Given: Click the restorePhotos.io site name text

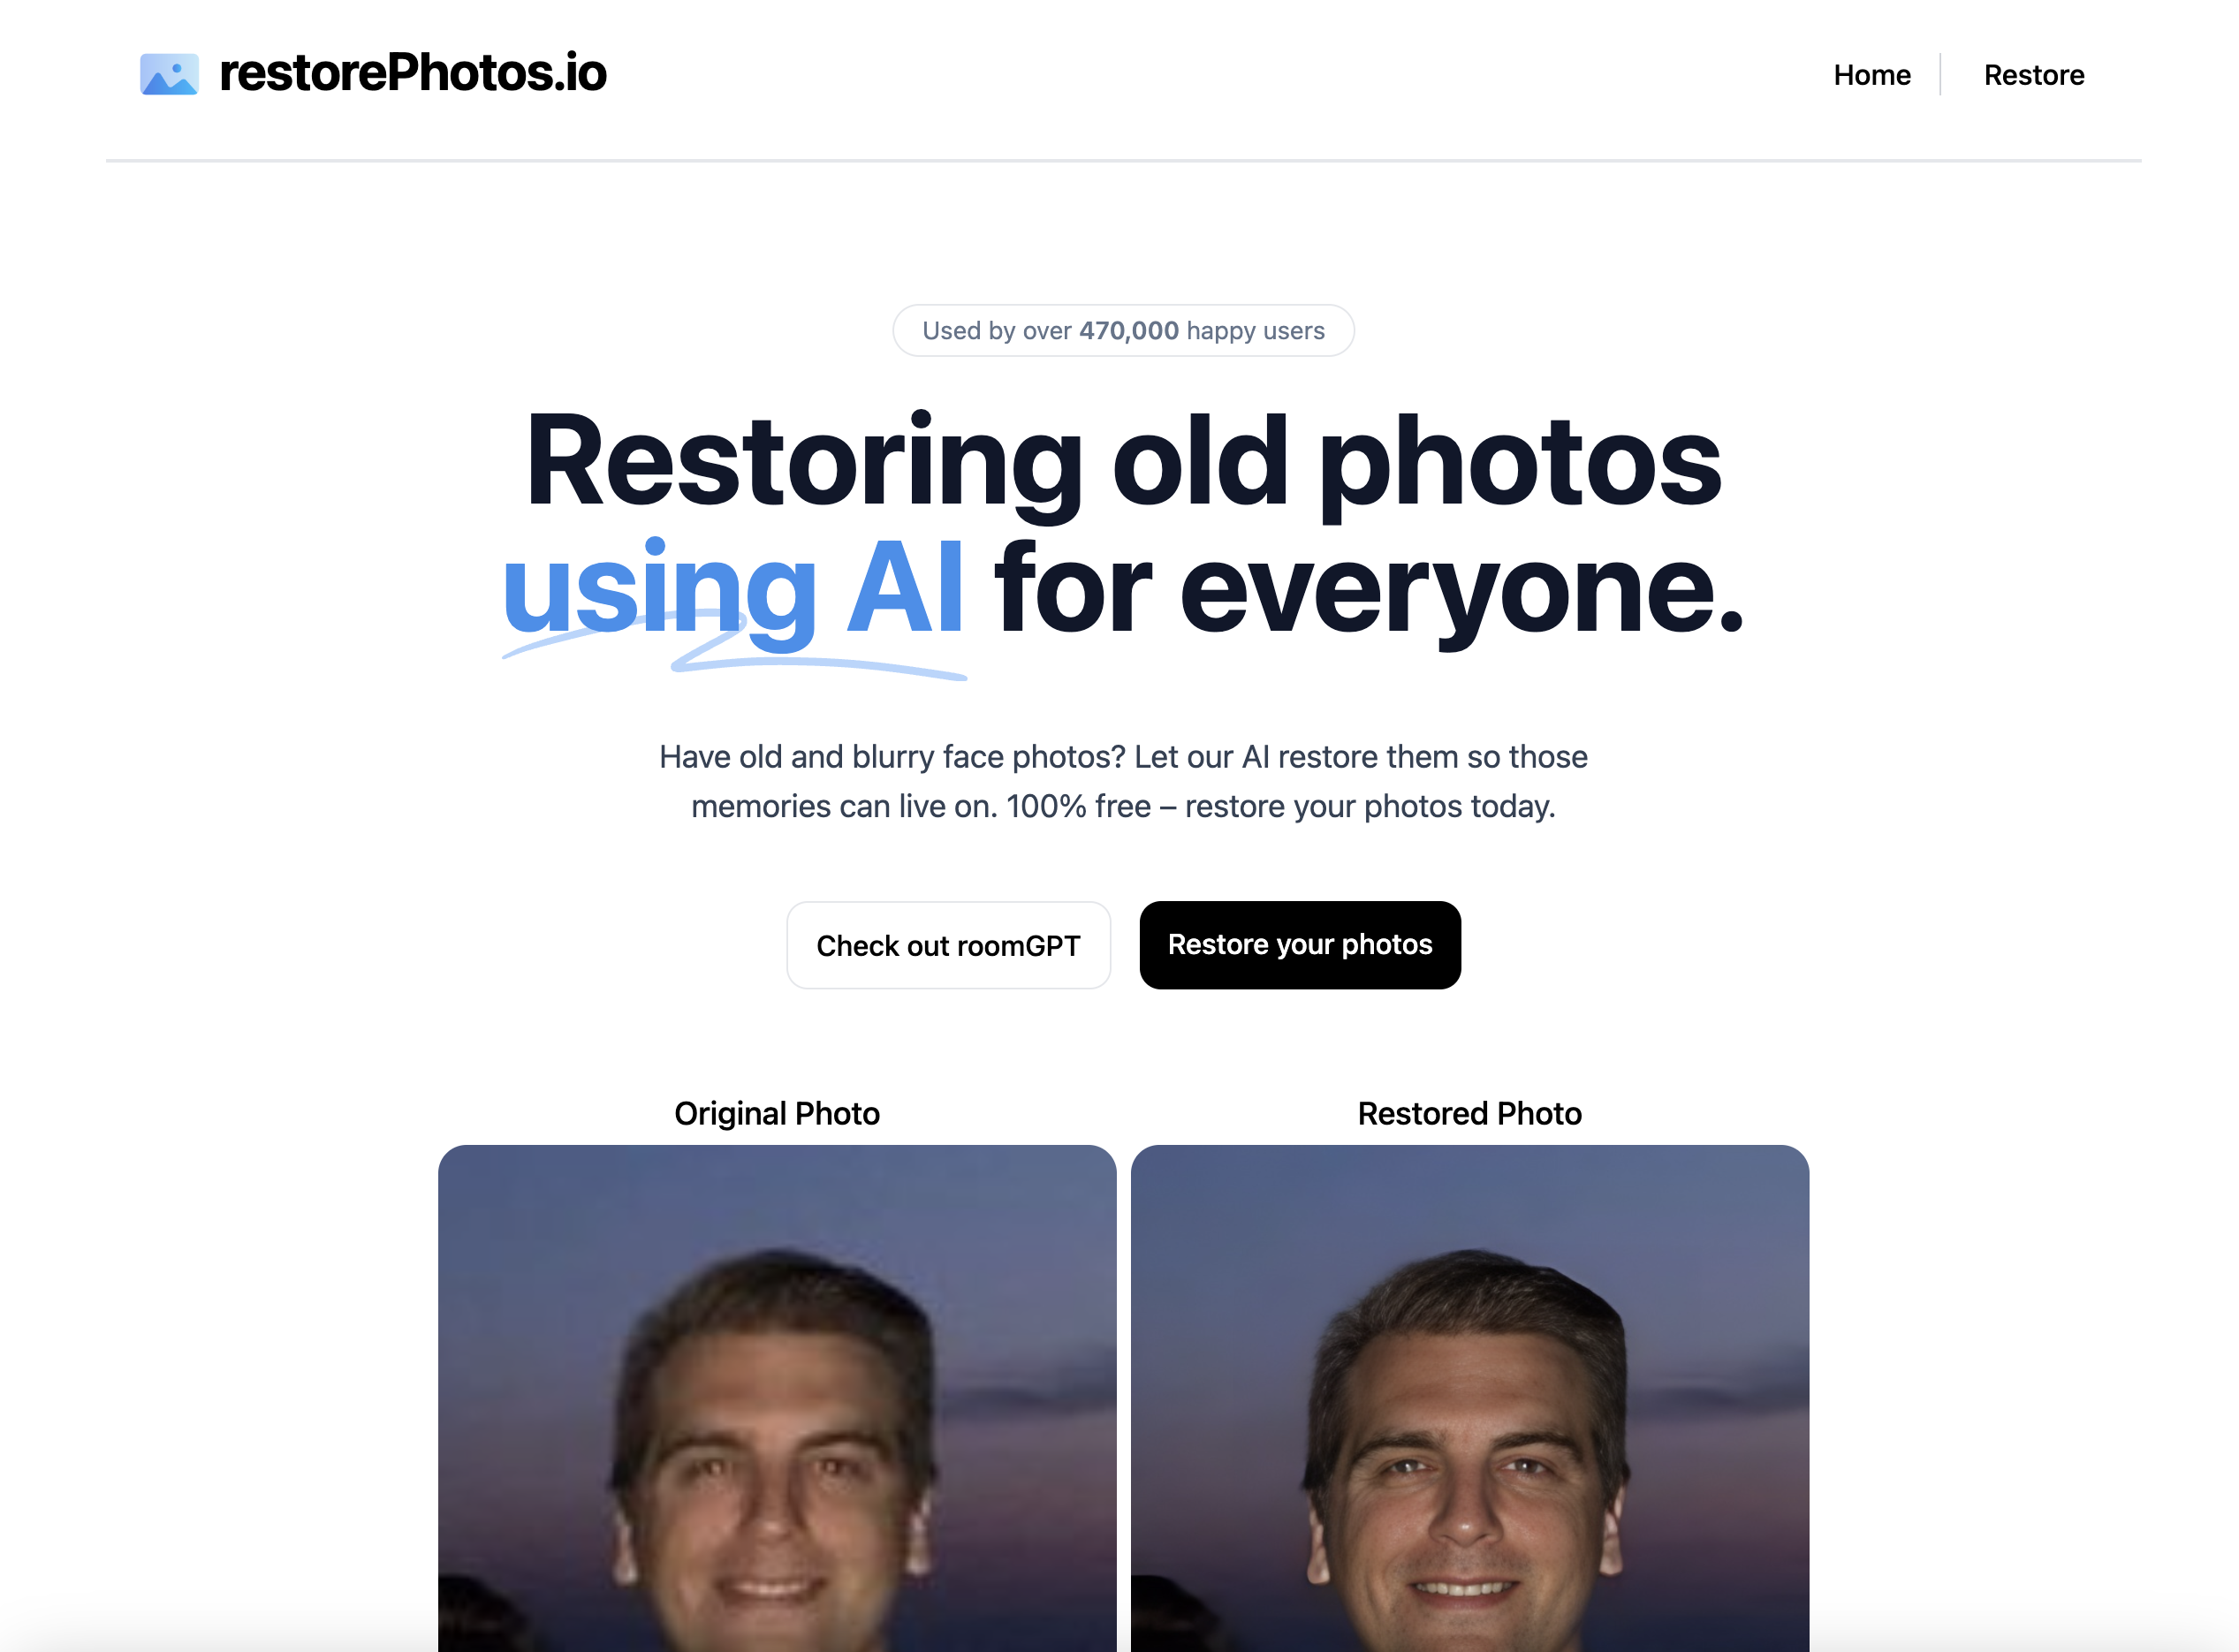Looking at the screenshot, I should pyautogui.click(x=412, y=73).
